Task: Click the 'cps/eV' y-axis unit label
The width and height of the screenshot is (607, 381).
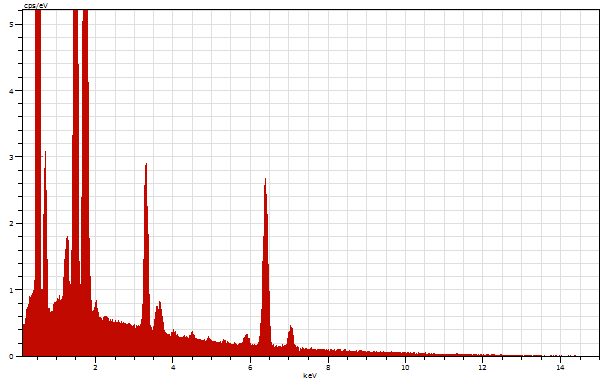Action: coord(36,6)
